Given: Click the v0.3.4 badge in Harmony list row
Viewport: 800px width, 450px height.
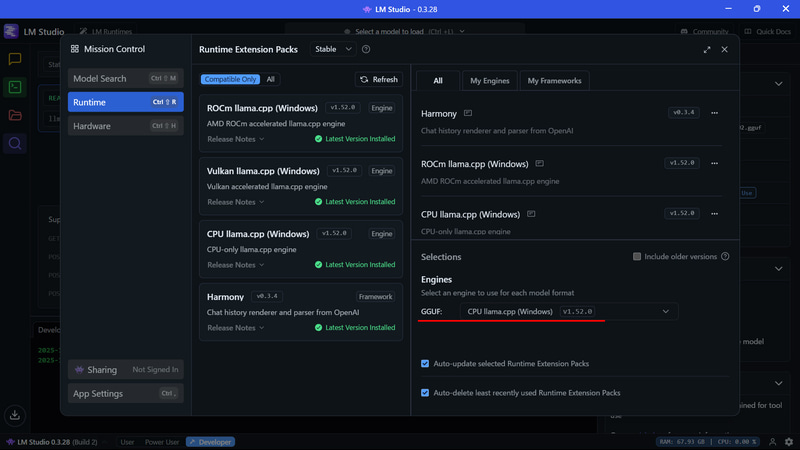Looking at the screenshot, I should tap(684, 112).
